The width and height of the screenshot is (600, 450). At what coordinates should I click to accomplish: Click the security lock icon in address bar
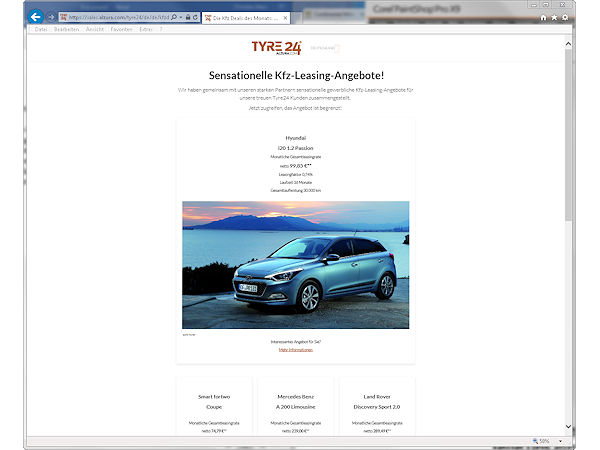188,17
